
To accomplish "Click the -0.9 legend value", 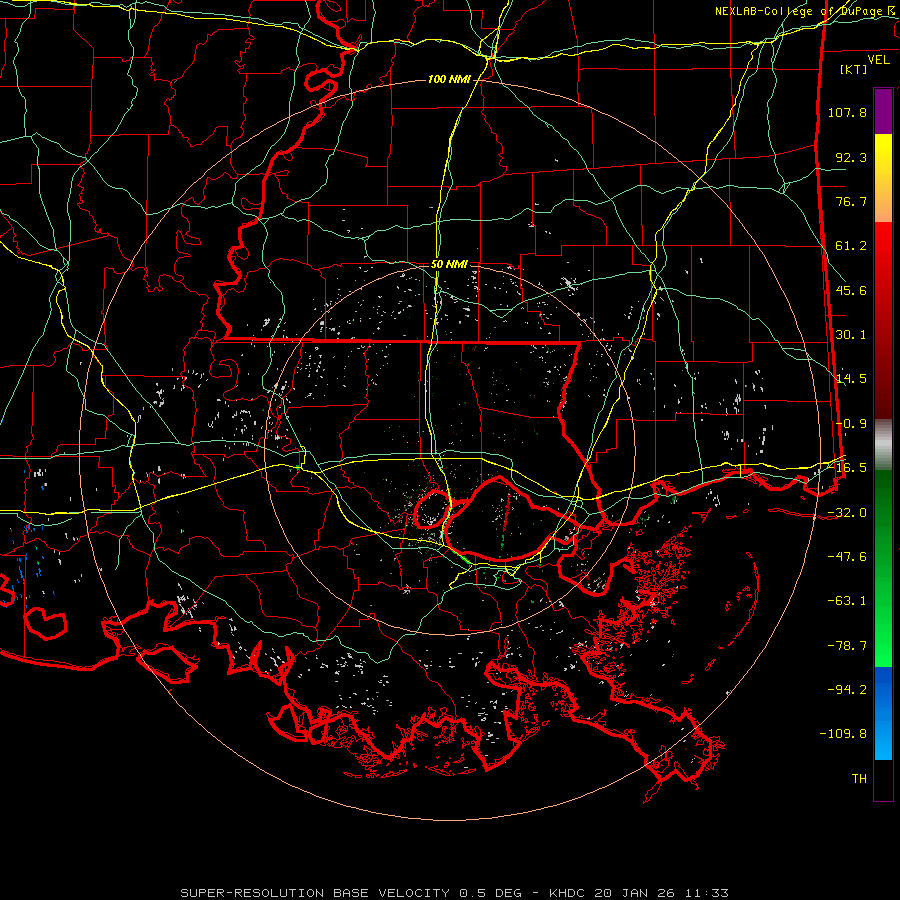I will [851, 424].
